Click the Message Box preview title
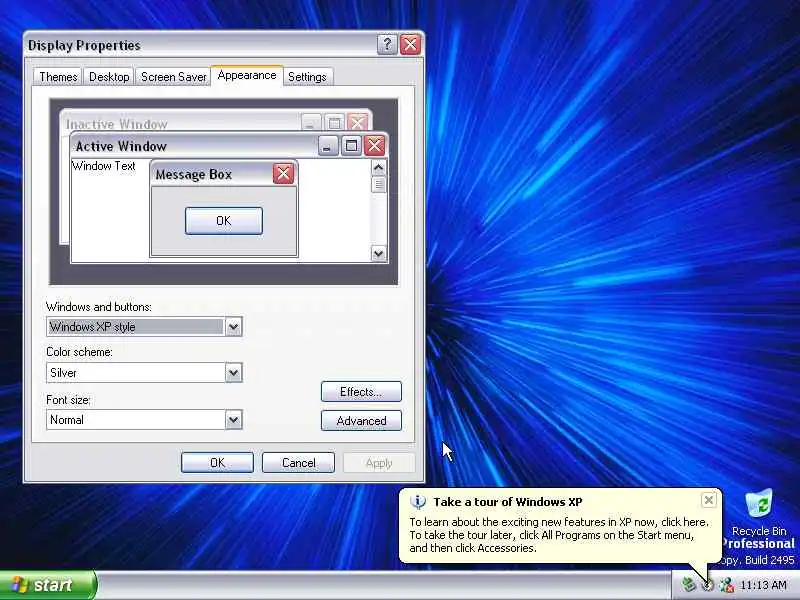 click(x=193, y=174)
